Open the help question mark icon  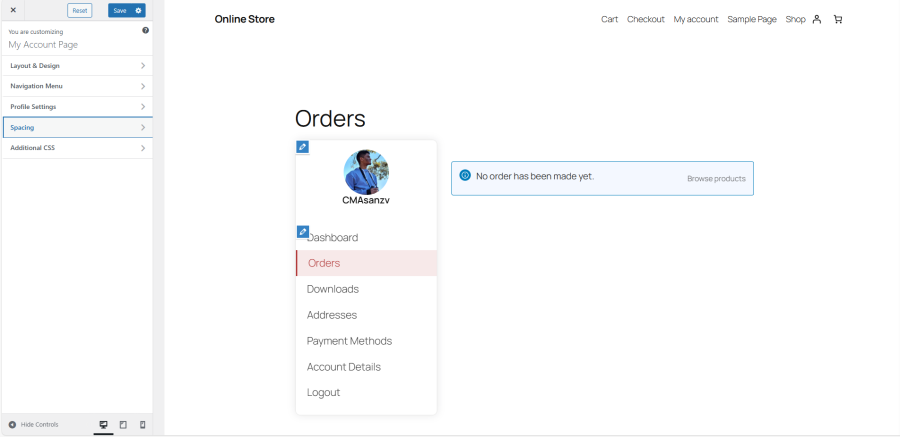pyautogui.click(x=145, y=30)
